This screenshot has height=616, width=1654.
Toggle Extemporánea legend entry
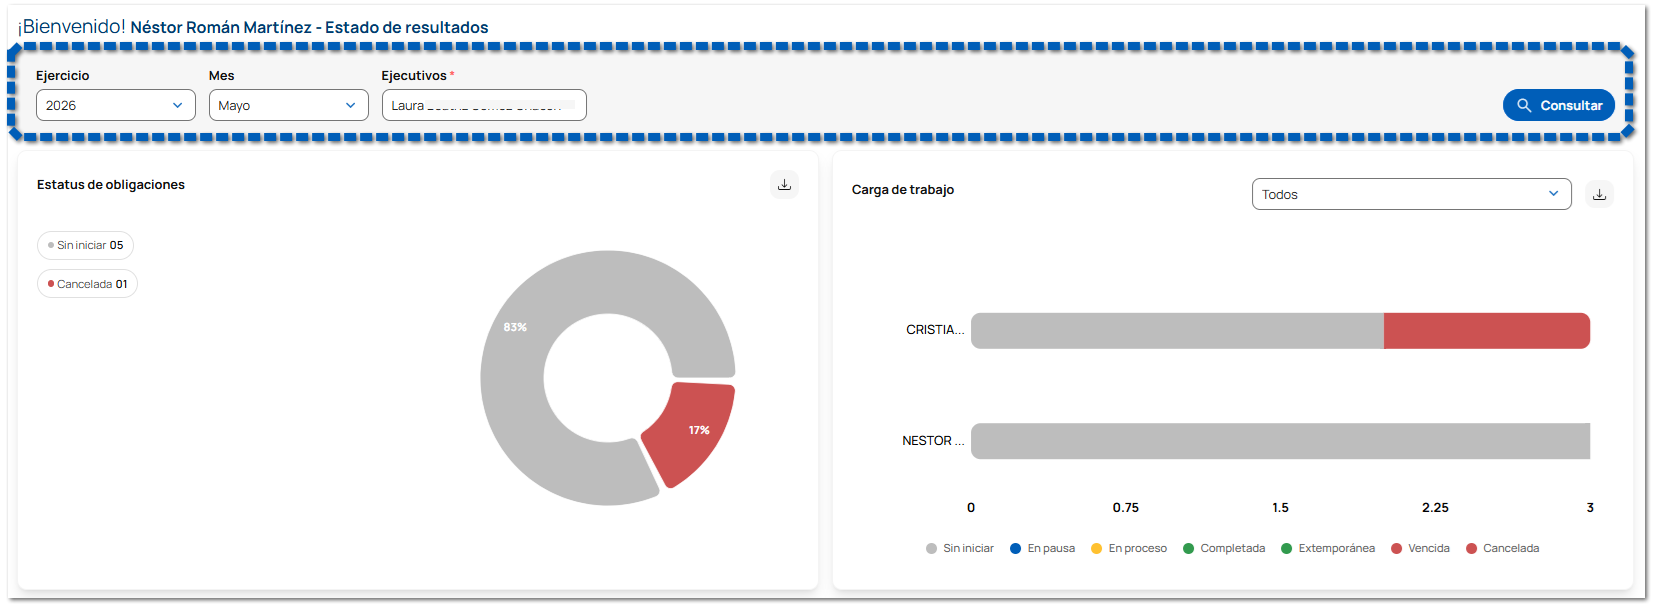tap(1328, 548)
